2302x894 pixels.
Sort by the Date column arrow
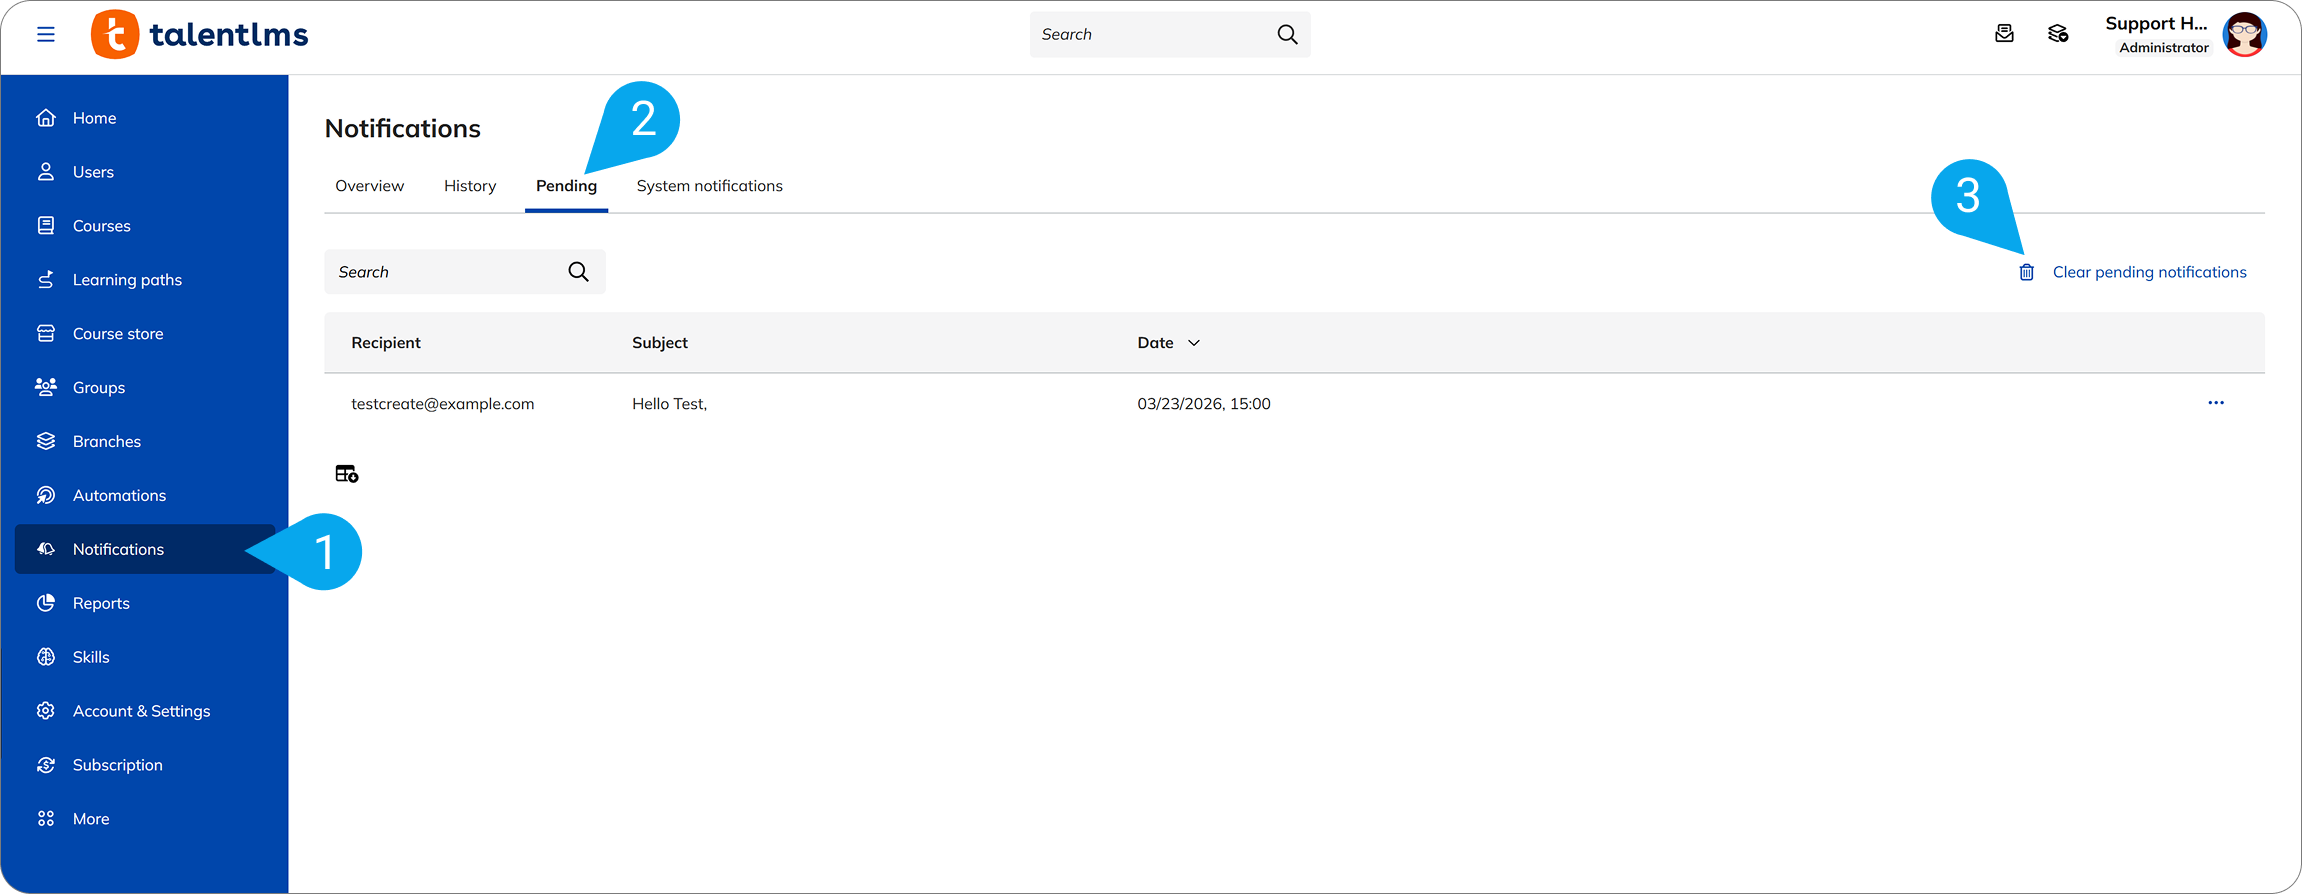point(1193,343)
